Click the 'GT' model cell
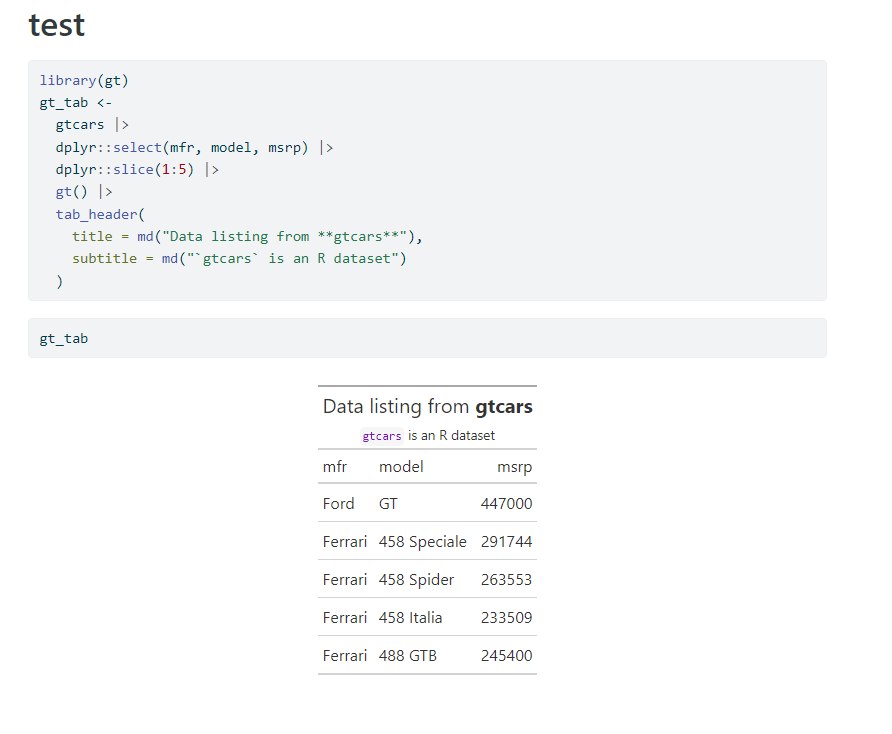892x734 pixels. tap(388, 504)
